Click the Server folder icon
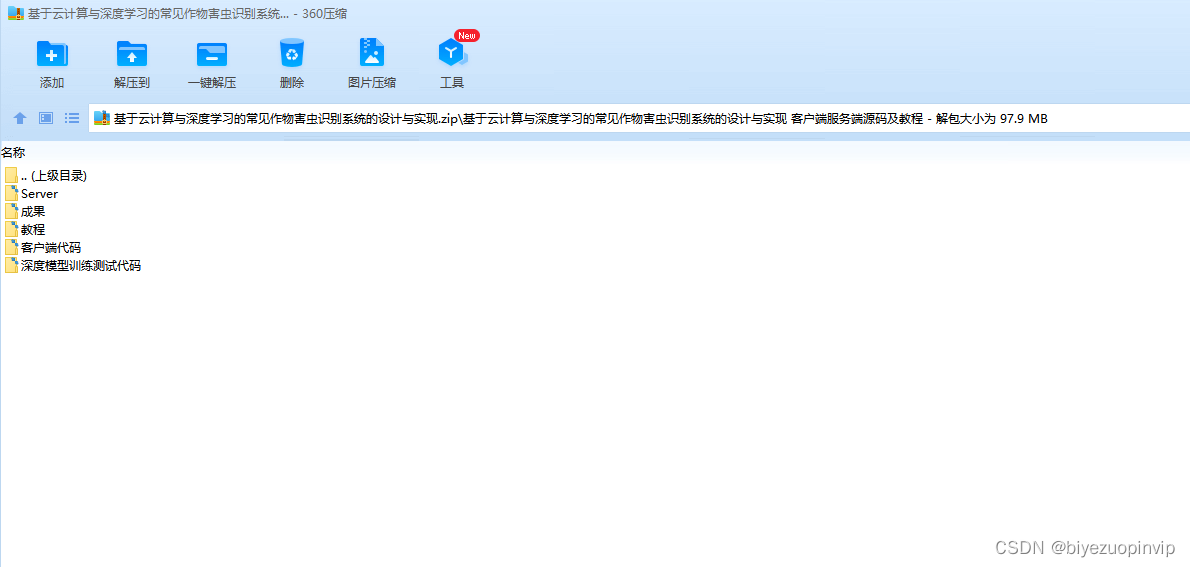The width and height of the screenshot is (1190, 567). (11, 194)
